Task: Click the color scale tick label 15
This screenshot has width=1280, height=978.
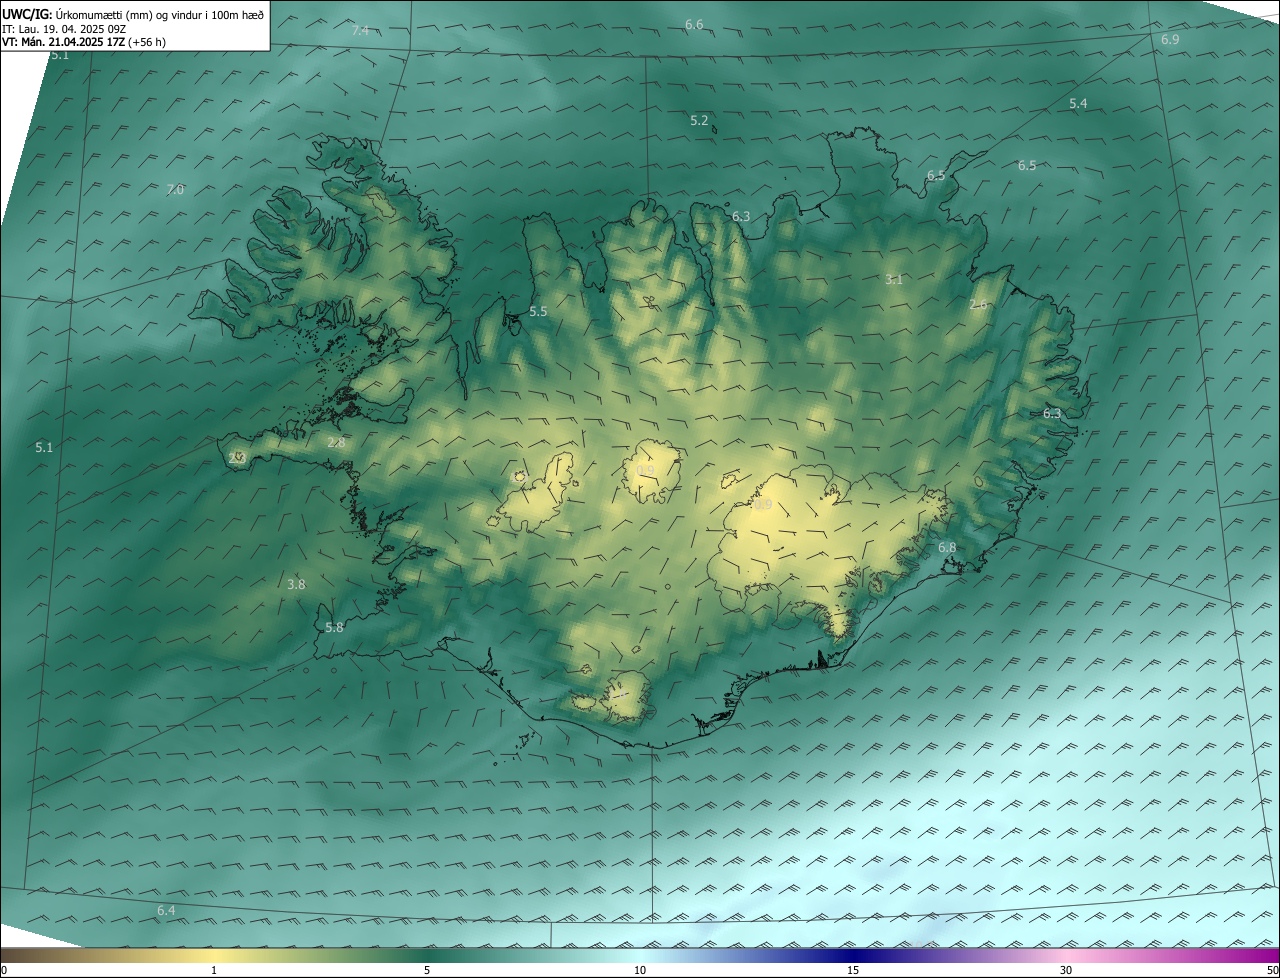Action: pyautogui.click(x=853, y=970)
